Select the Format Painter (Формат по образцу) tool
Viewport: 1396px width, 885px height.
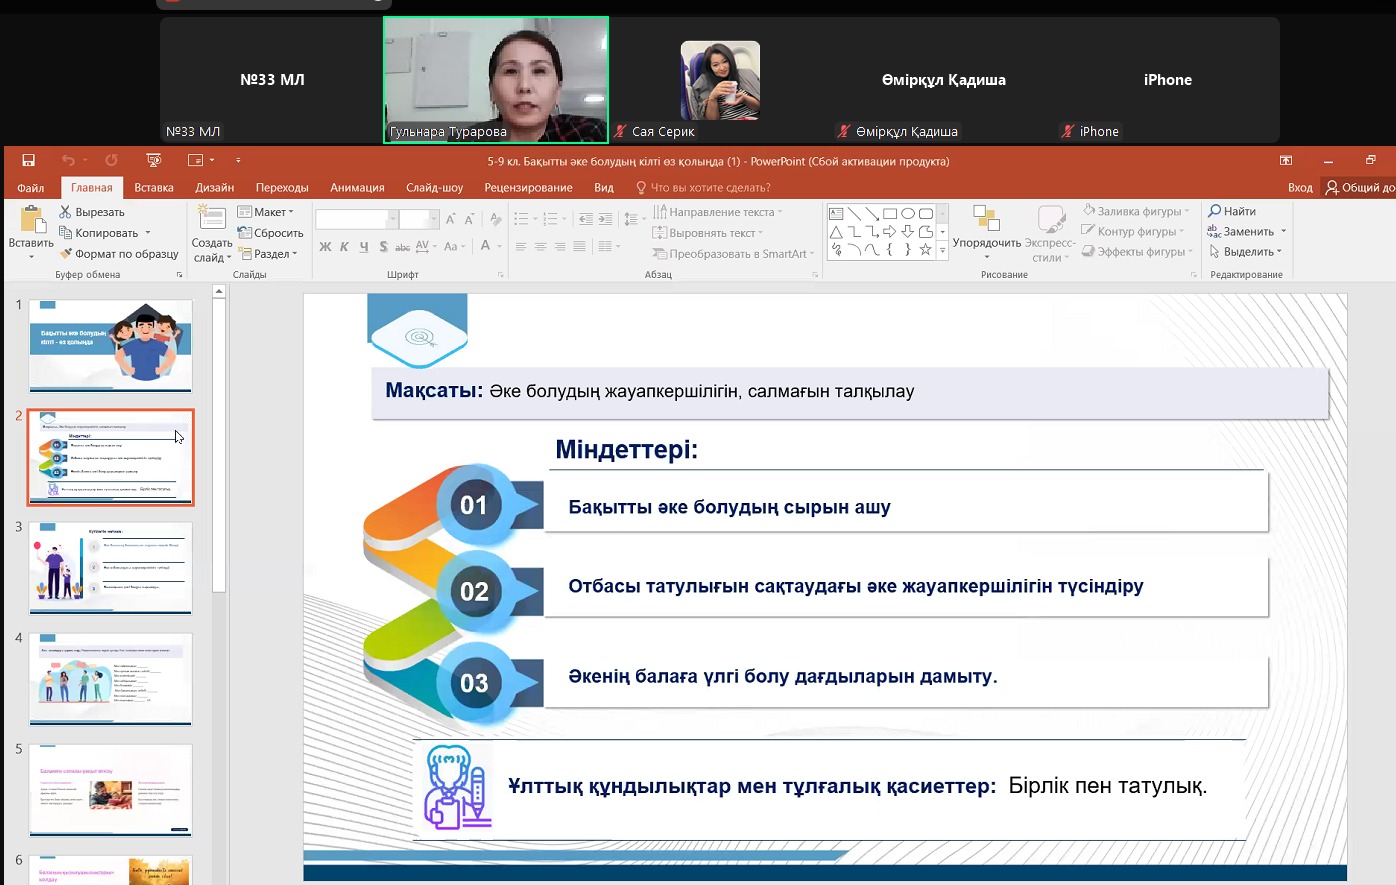tap(118, 254)
